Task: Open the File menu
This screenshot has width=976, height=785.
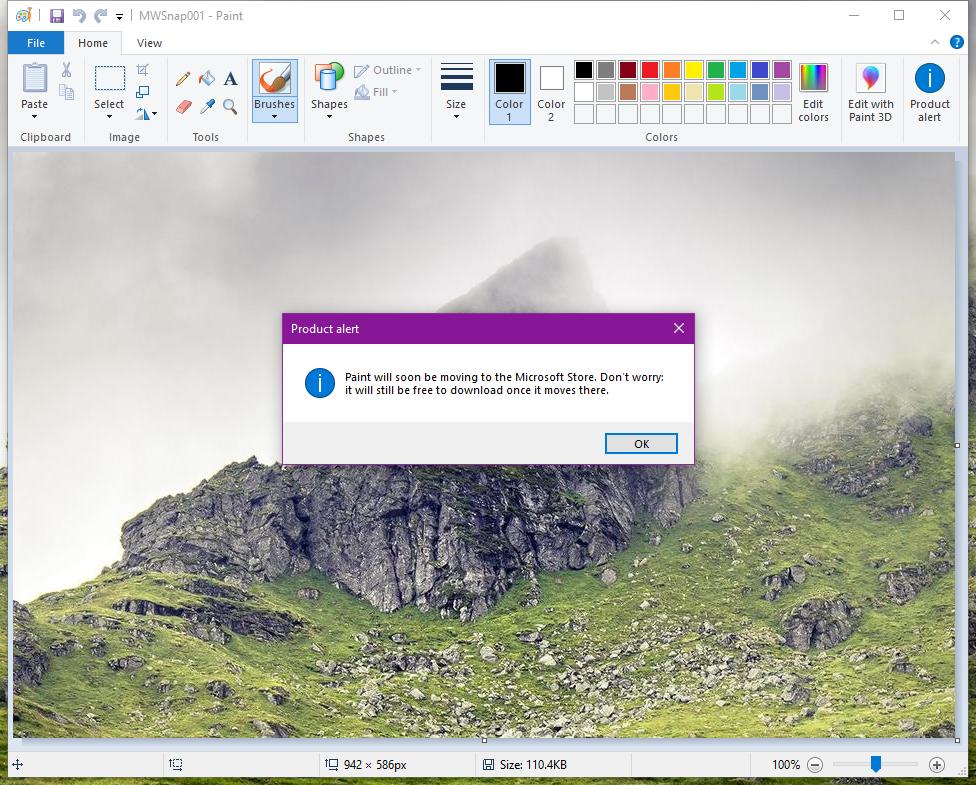Action: coord(35,43)
